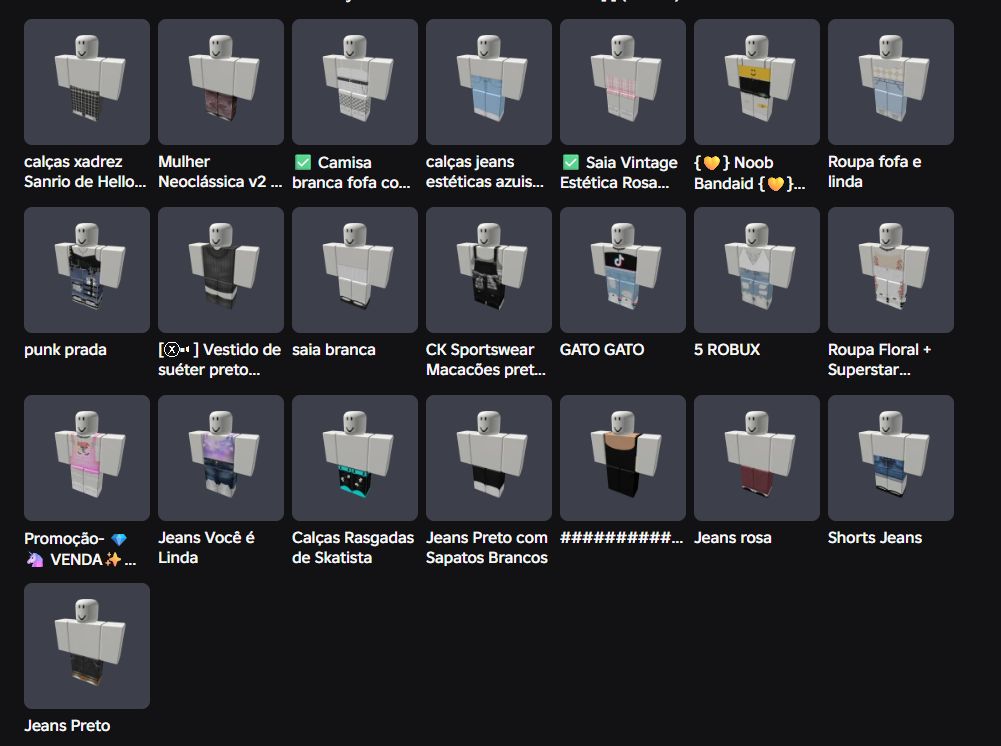The width and height of the screenshot is (1001, 746).
Task: Click the 'calças xadrez Sanrio de Hello...' title
Action: pyautogui.click(x=85, y=172)
